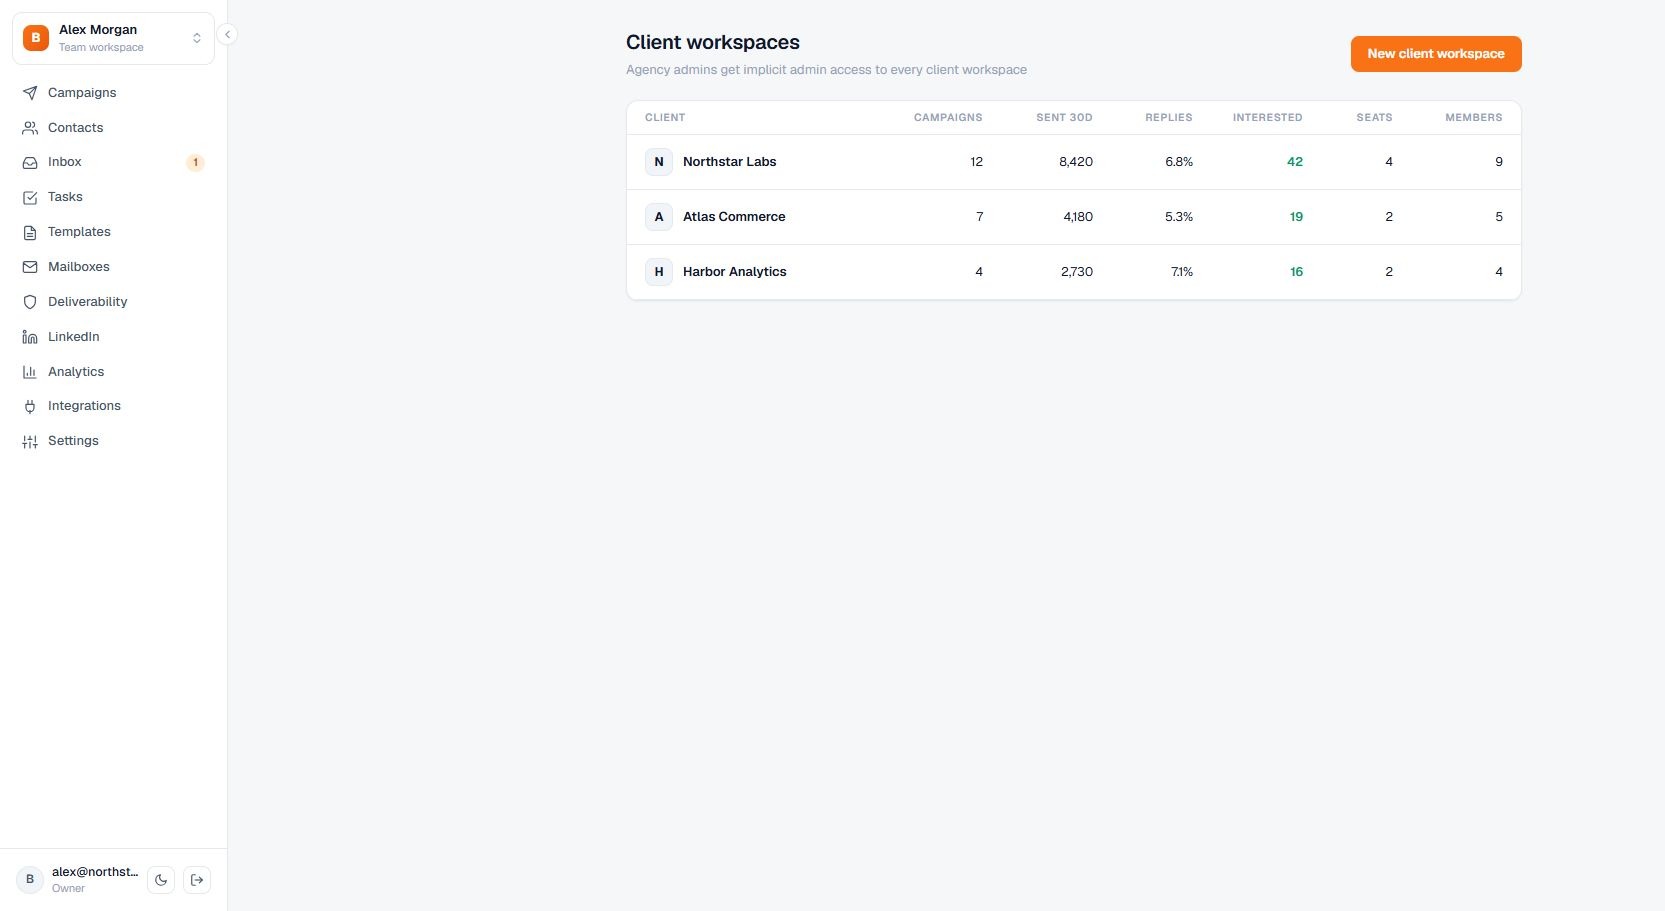Image resolution: width=1665 pixels, height=911 pixels.
Task: Click the Integrations plug icon
Action: coord(30,406)
